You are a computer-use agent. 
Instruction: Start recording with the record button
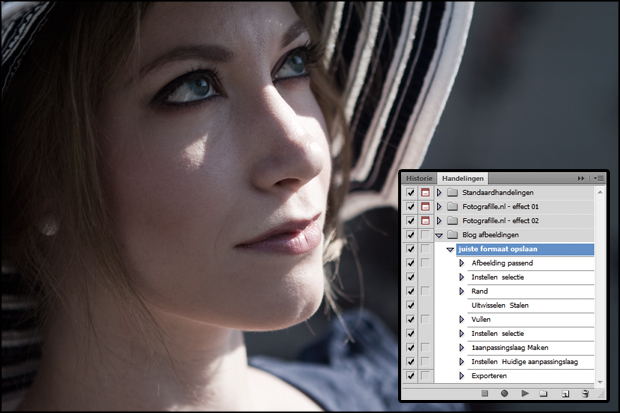(x=504, y=394)
